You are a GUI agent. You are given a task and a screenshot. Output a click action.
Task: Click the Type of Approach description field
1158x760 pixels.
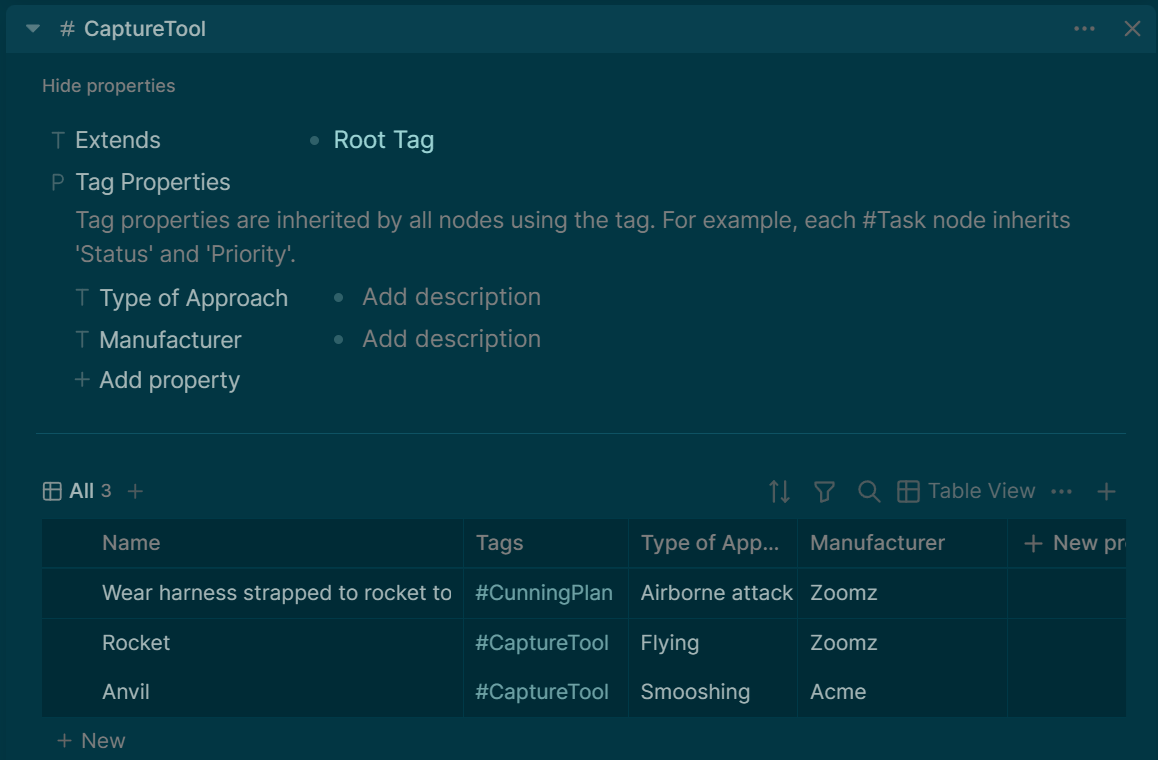point(451,297)
